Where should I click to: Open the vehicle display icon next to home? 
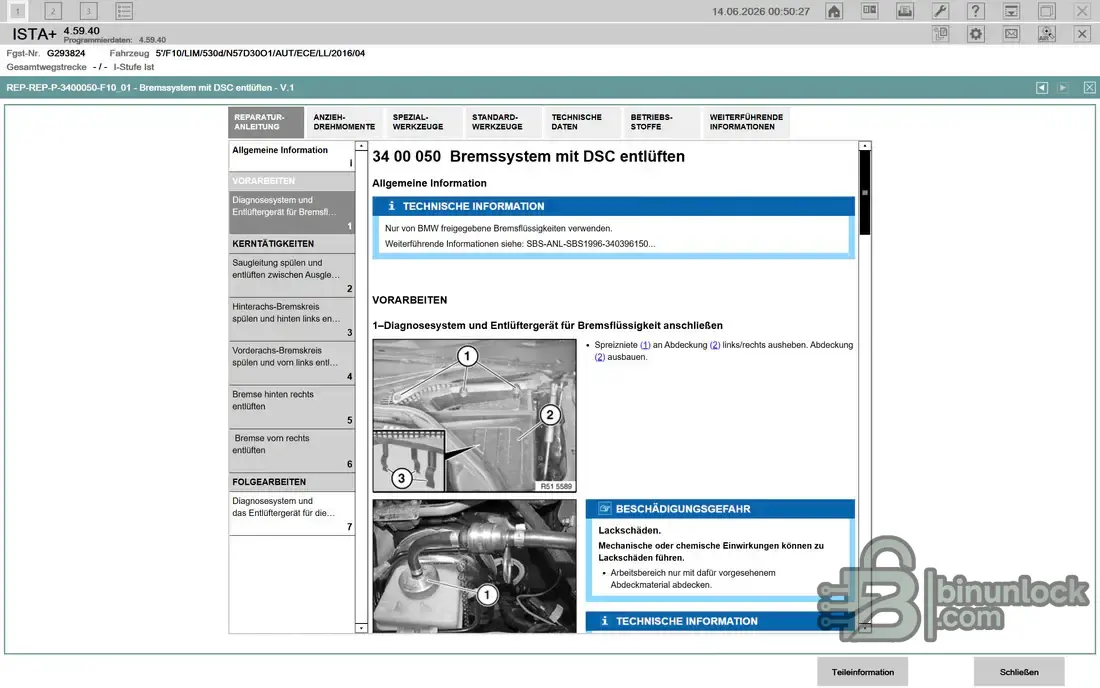pos(869,11)
